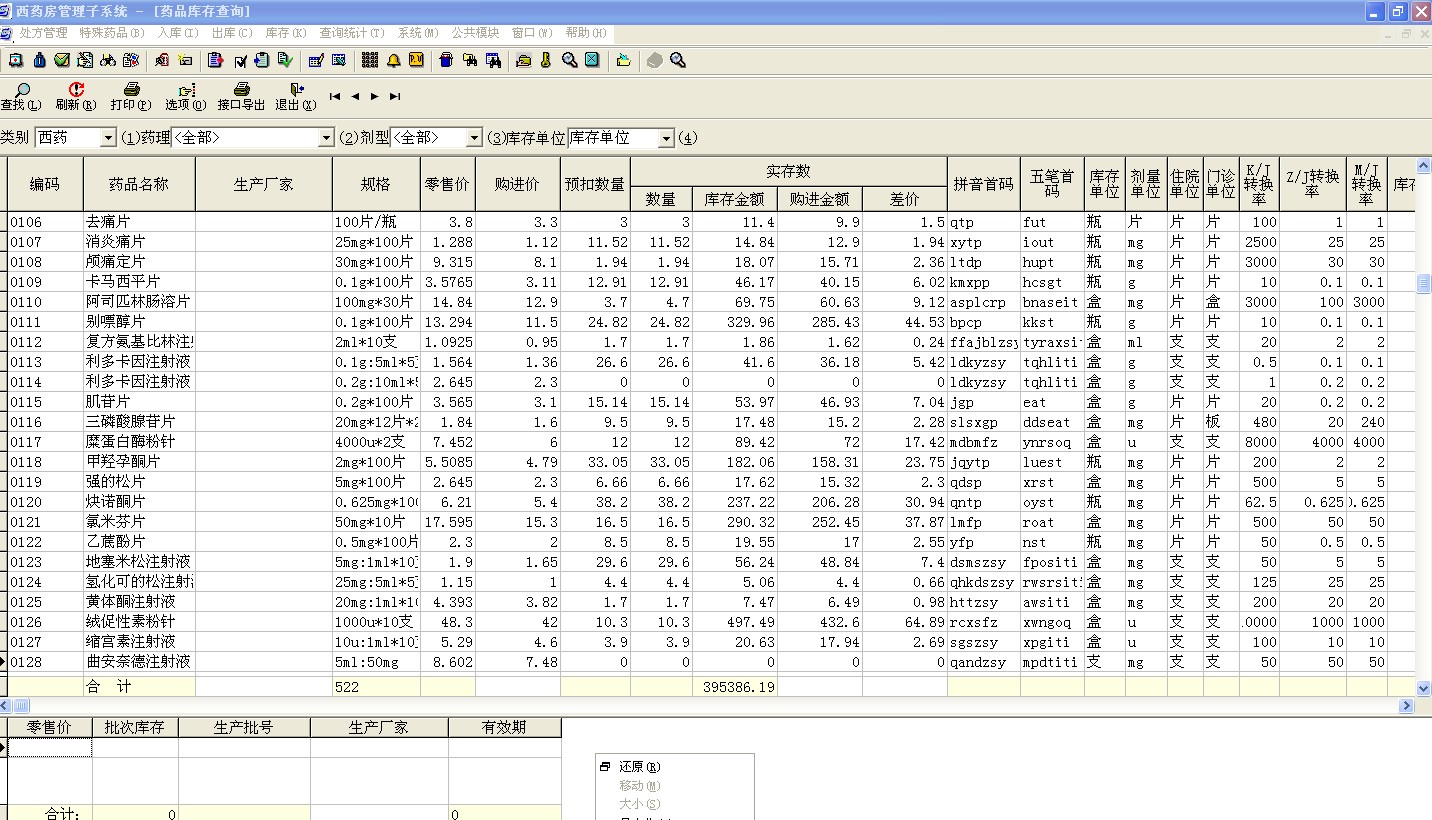This screenshot has width=1432, height=820.
Task: Open the 库存单位 unit dropdown
Action: 666,138
